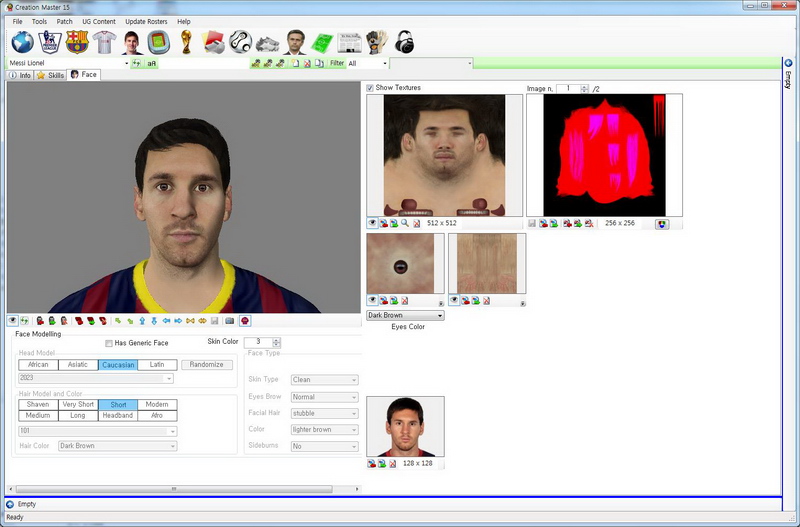Open the Skin Type Clean dropdown

[x=324, y=380]
